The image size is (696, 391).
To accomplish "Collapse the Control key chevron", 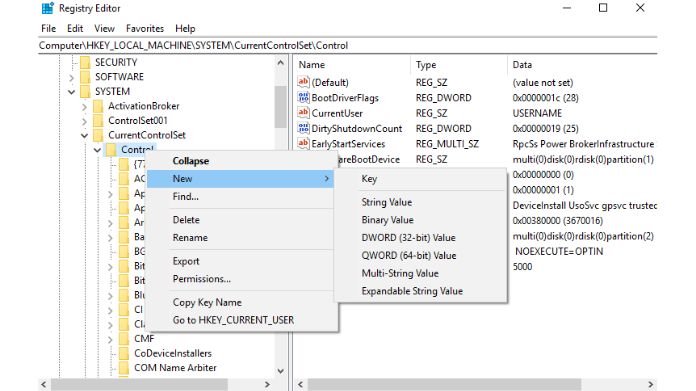I will [x=97, y=150].
